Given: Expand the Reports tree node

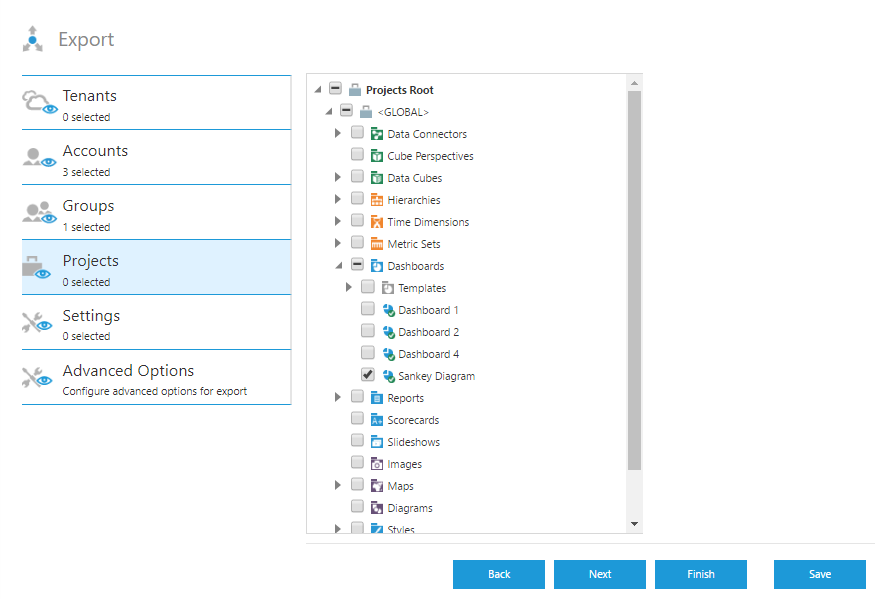Looking at the screenshot, I should 338,398.
